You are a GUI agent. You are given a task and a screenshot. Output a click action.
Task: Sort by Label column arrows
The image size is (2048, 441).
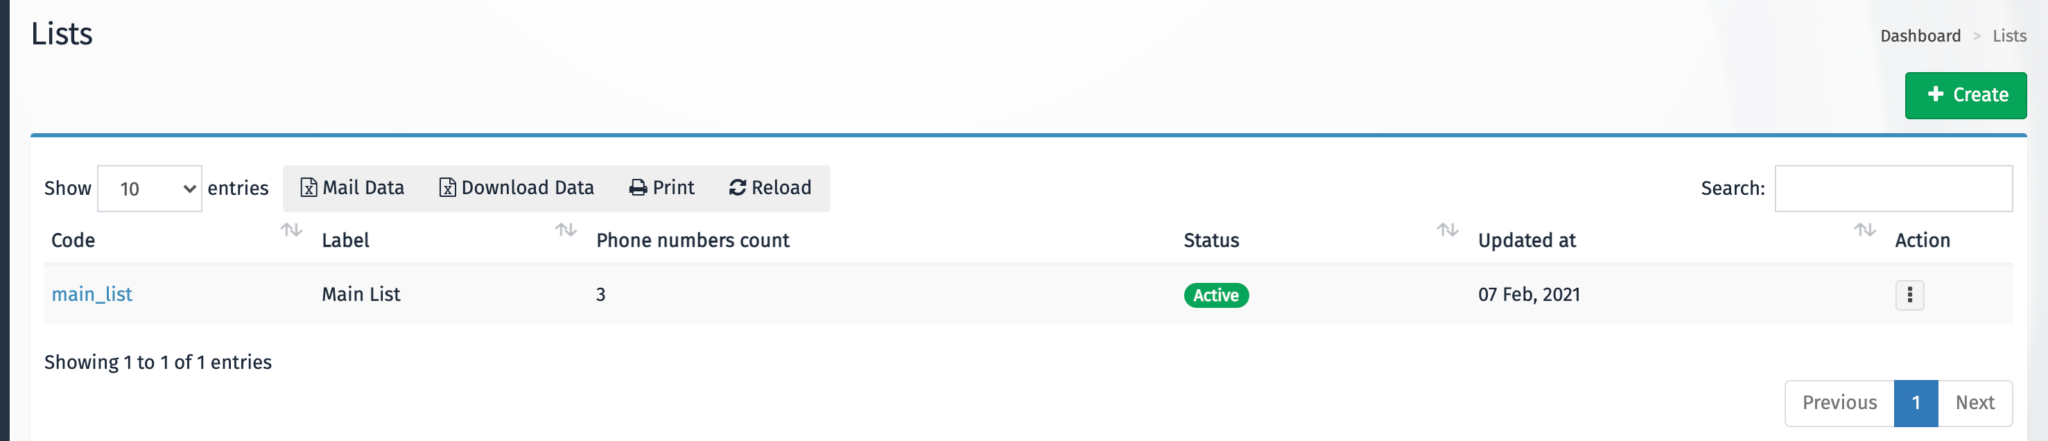coord(566,230)
